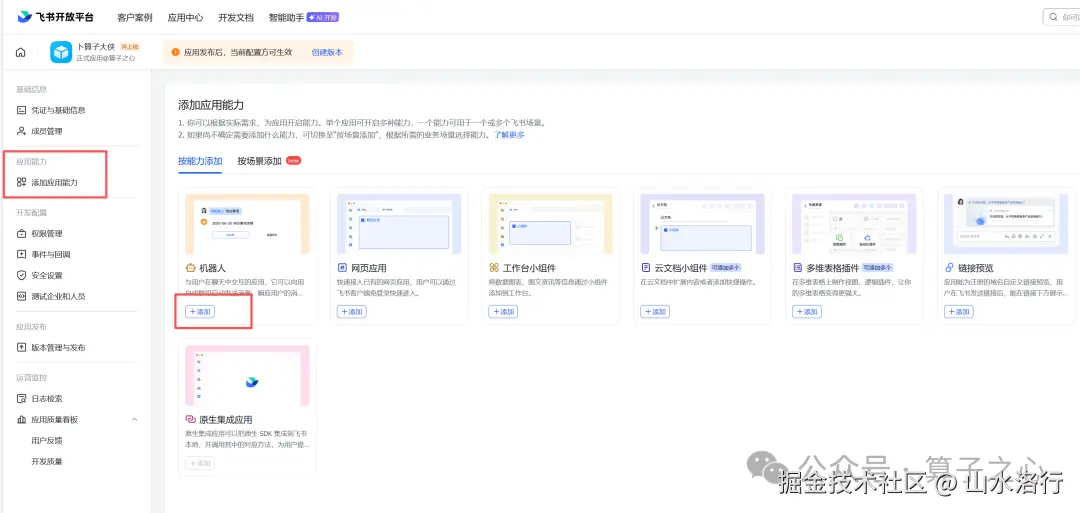1080x513 pixels.
Task: Click the 卜算子大侠 app cube icon
Action: [x=61, y=52]
